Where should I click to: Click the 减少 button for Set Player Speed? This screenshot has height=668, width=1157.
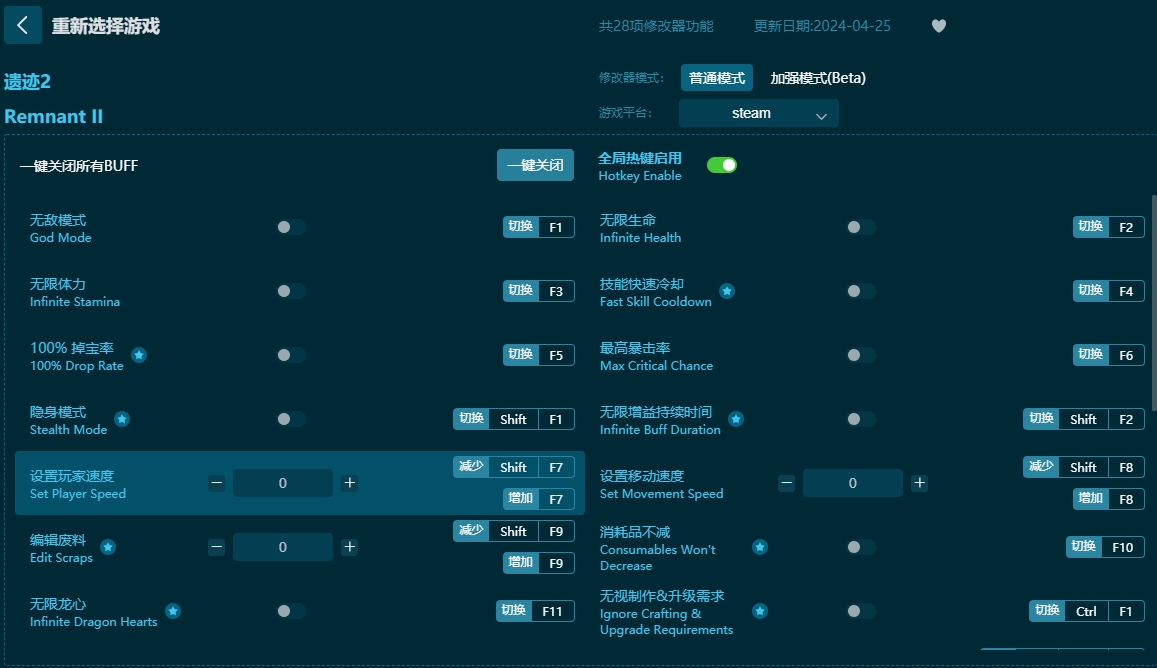[x=471, y=467]
